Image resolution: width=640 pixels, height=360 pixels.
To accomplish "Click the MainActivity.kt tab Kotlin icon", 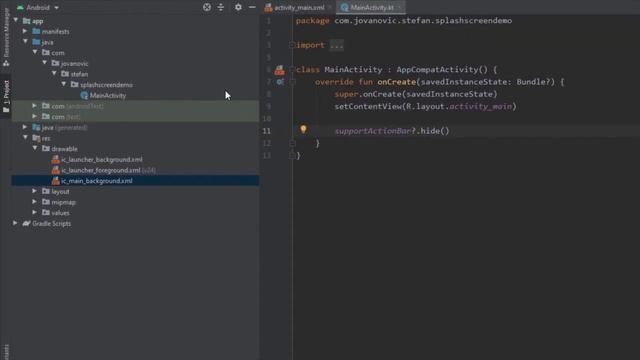I will click(344, 7).
